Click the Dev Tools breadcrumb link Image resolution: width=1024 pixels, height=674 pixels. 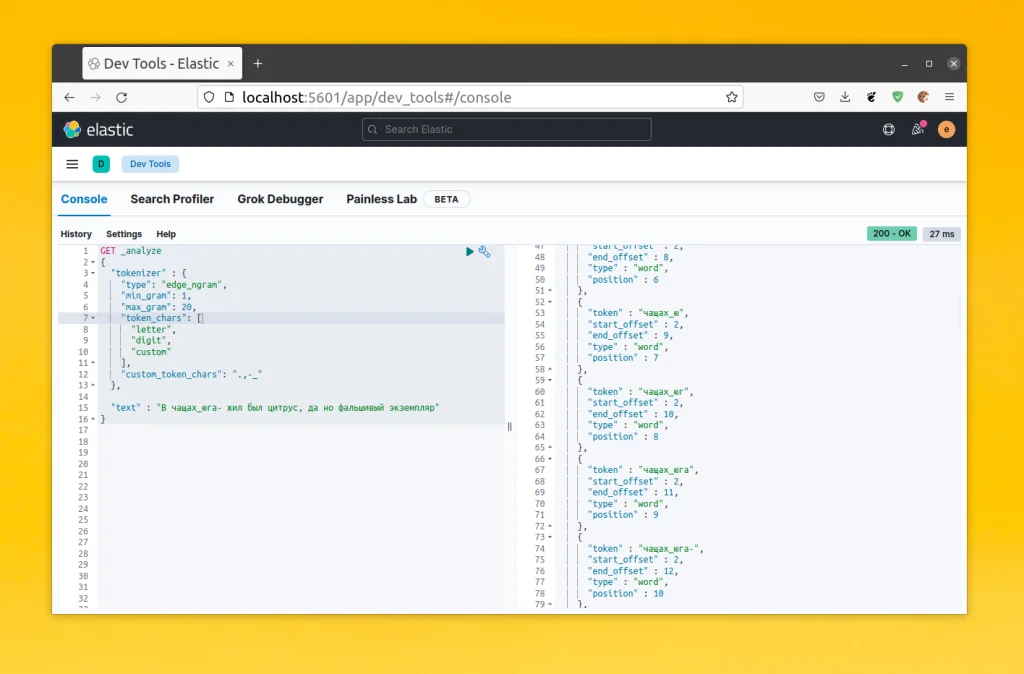point(149,163)
